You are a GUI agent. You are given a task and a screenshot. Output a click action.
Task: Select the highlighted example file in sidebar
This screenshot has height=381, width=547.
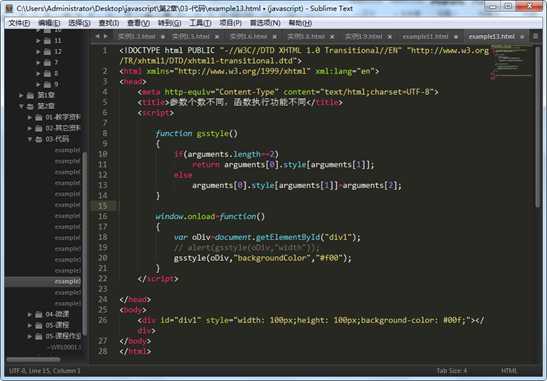tap(44, 282)
